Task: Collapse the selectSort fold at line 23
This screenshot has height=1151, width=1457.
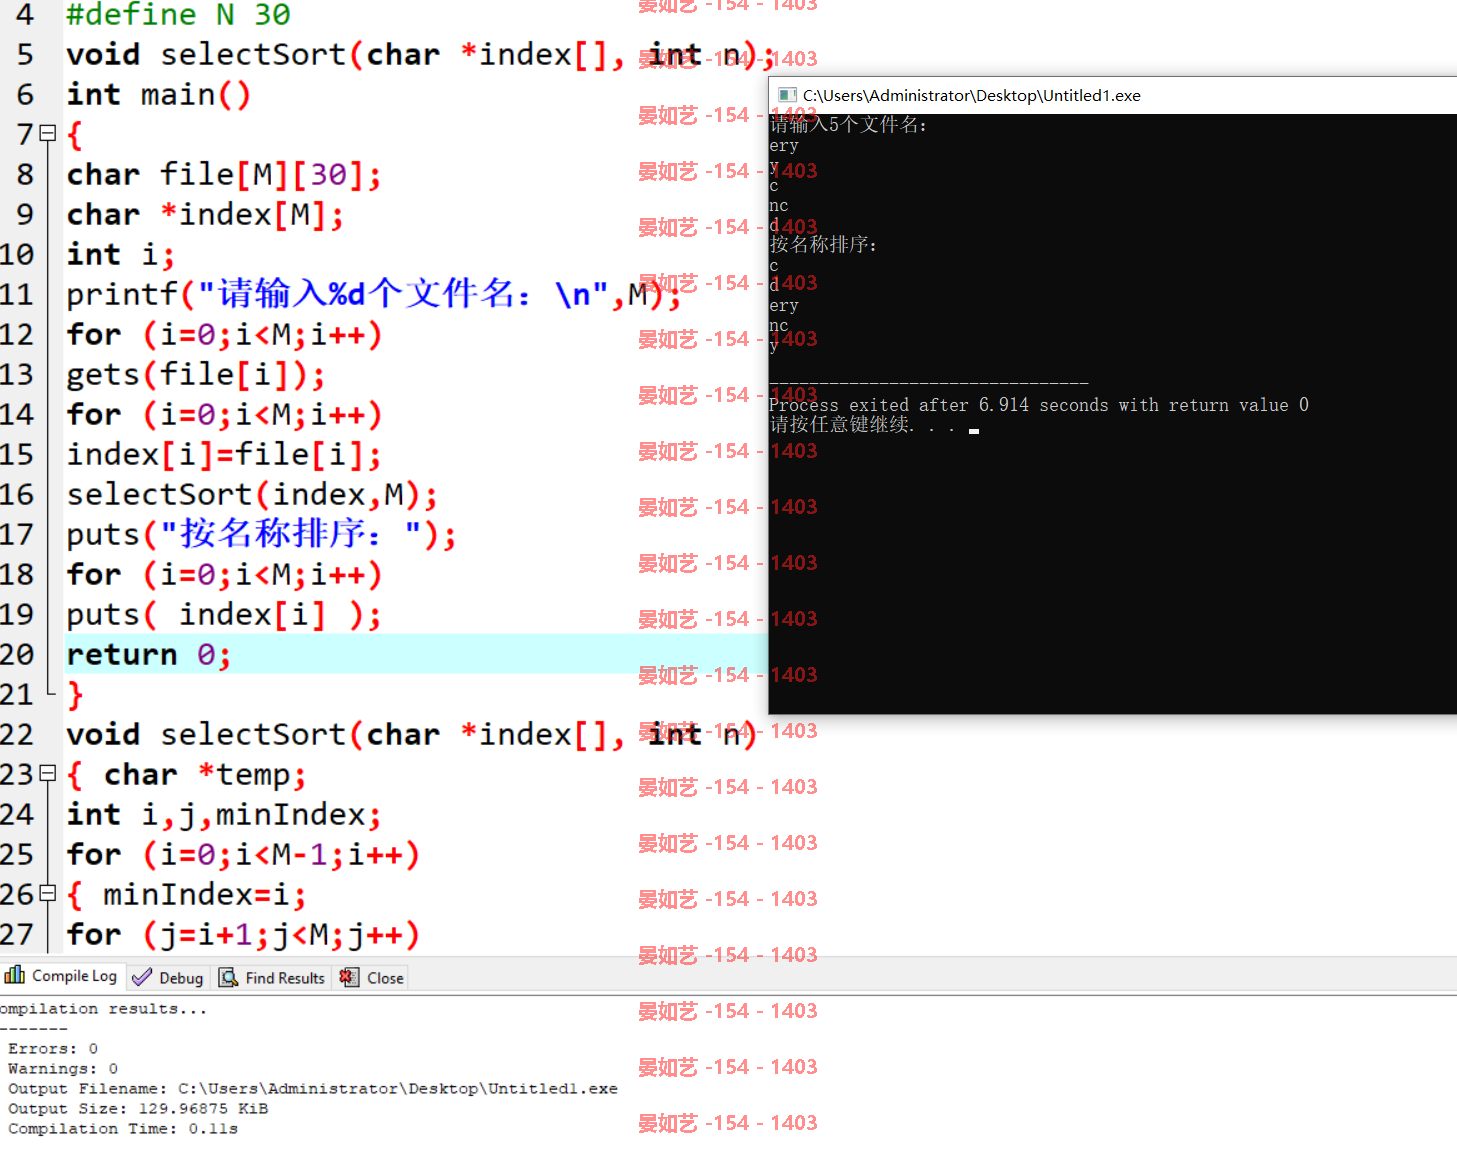Action: click(47, 773)
